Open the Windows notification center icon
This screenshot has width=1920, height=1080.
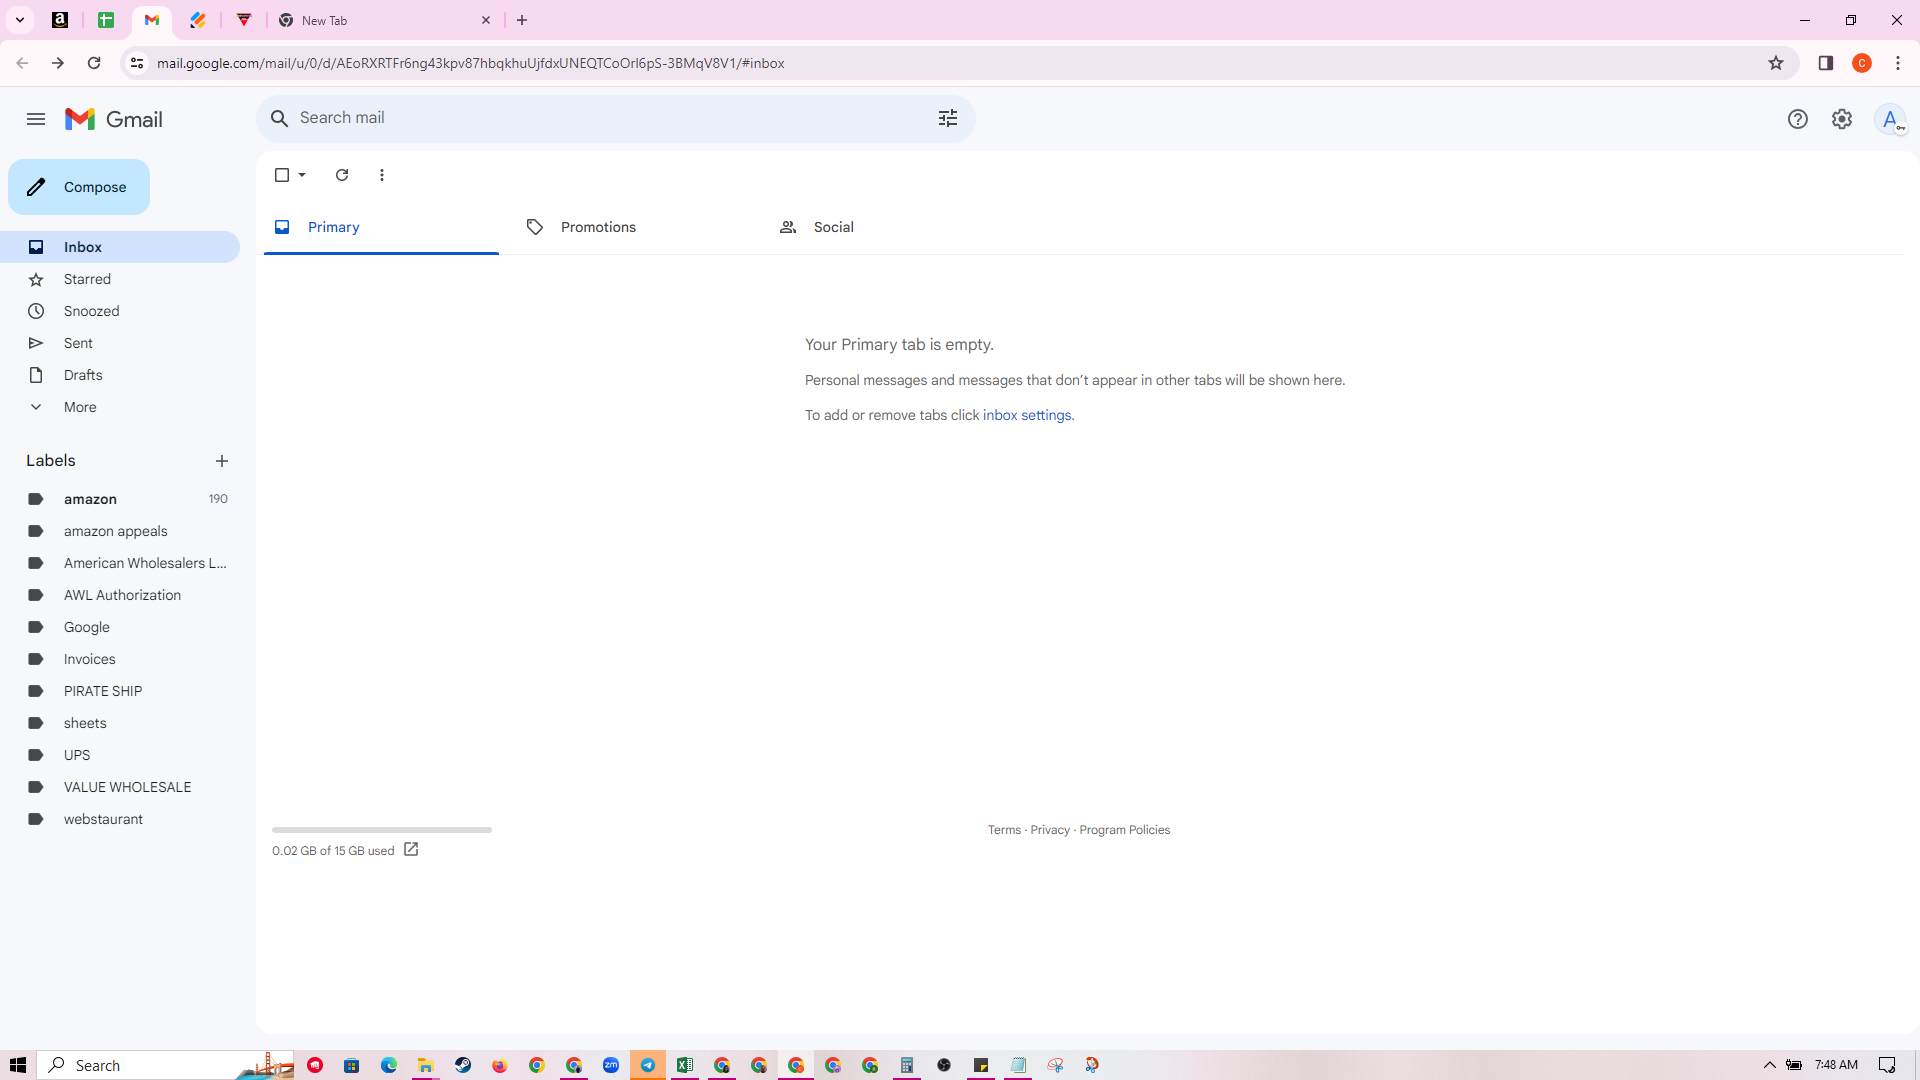point(1887,1065)
